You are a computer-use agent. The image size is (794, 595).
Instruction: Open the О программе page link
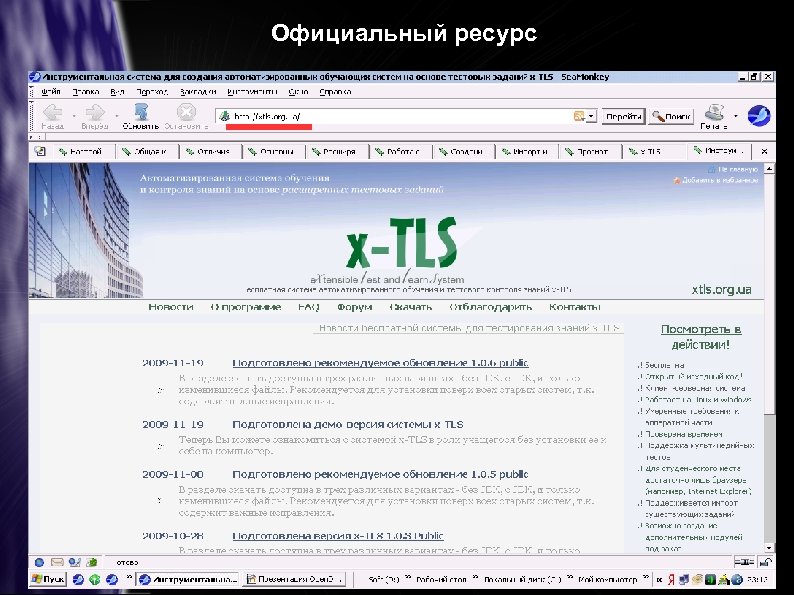click(246, 307)
